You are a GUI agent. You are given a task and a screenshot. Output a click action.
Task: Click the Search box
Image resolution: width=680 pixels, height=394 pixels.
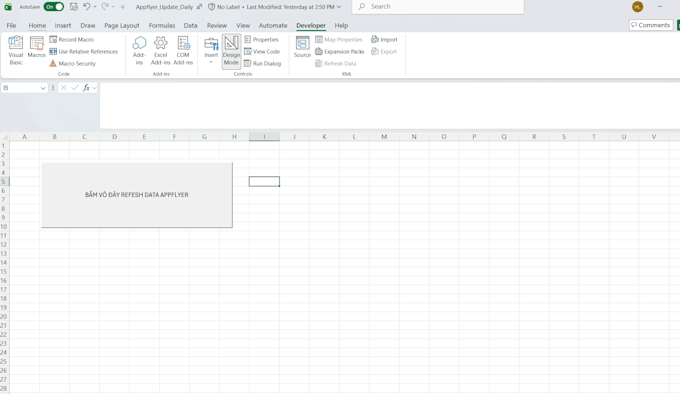(x=438, y=7)
